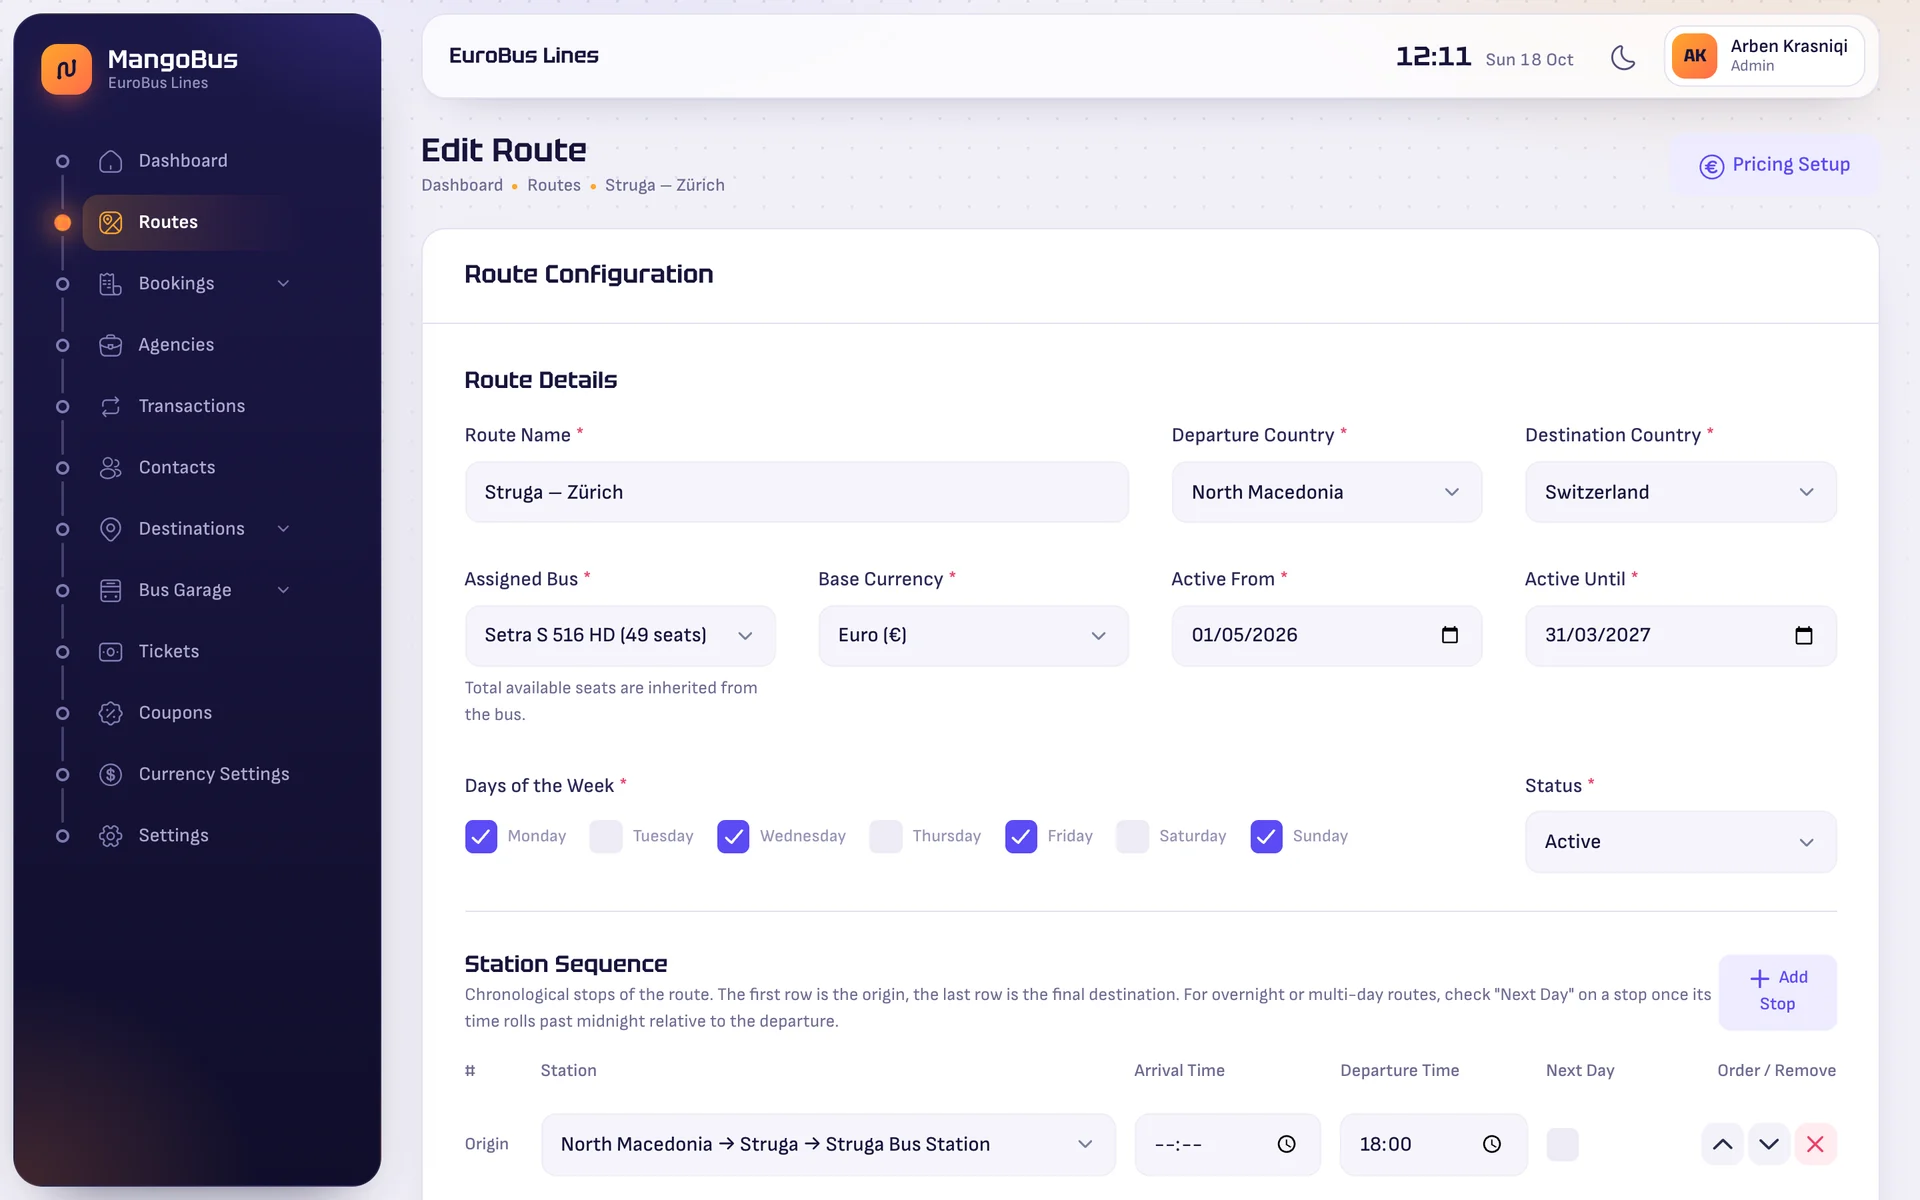The height and width of the screenshot is (1200, 1920).
Task: Enable Next Day for Origin stop
Action: 1562,1144
